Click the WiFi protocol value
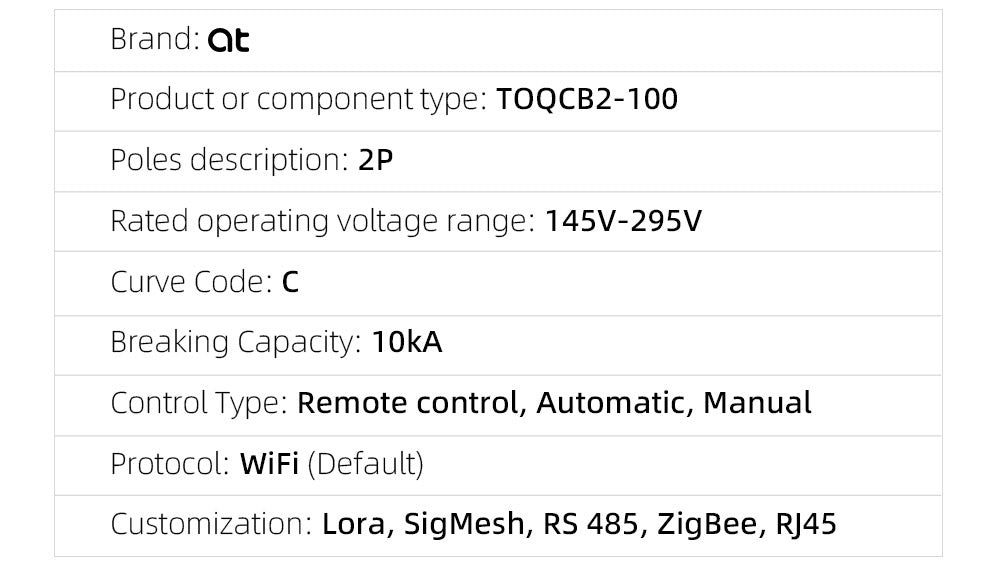This screenshot has width=1000, height=579. 269,464
